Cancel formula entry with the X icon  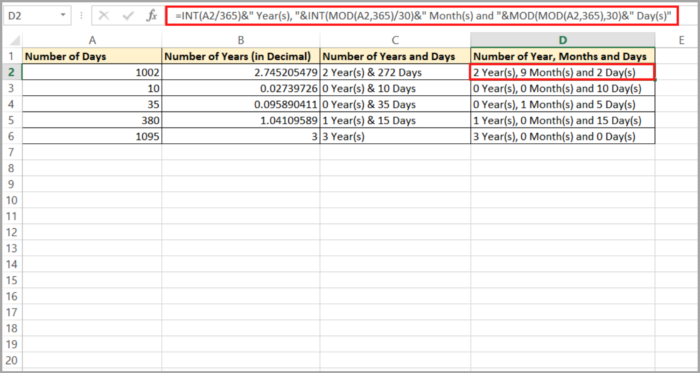pyautogui.click(x=104, y=16)
